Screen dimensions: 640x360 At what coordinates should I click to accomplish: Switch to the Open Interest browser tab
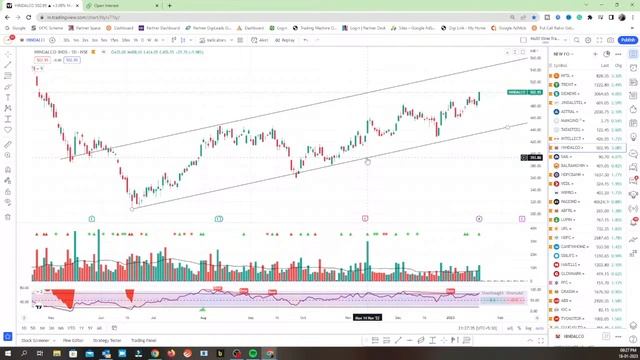(122, 6)
